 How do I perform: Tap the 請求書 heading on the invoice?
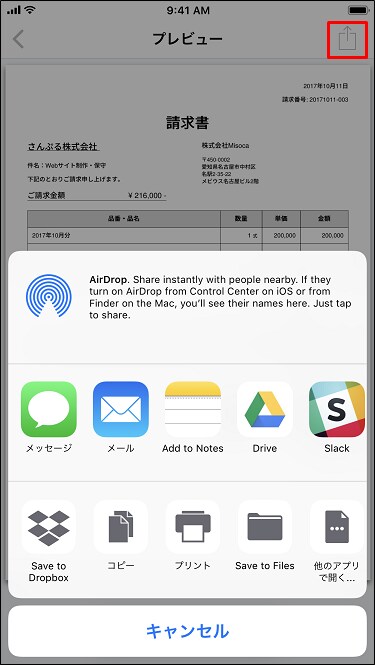188,123
